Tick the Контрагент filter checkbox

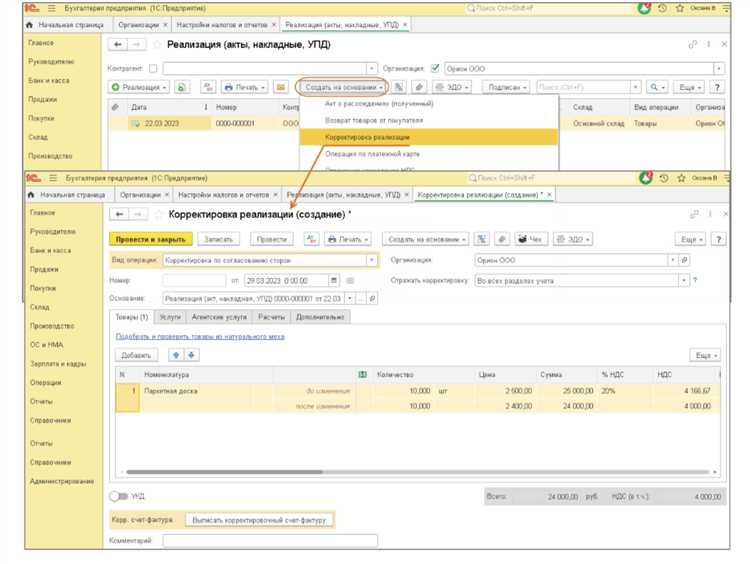[153, 68]
